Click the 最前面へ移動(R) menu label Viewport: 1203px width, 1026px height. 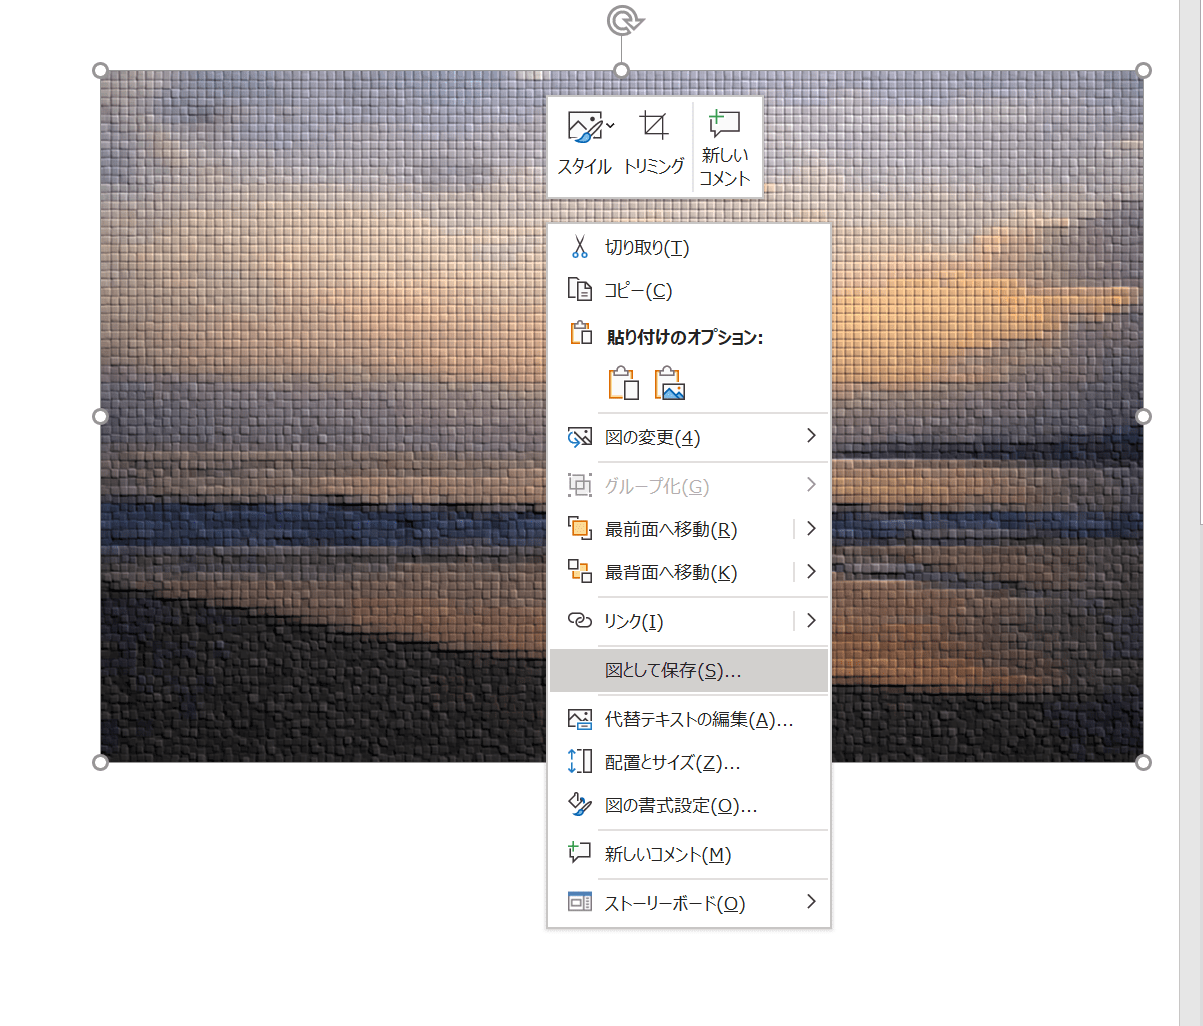671,529
